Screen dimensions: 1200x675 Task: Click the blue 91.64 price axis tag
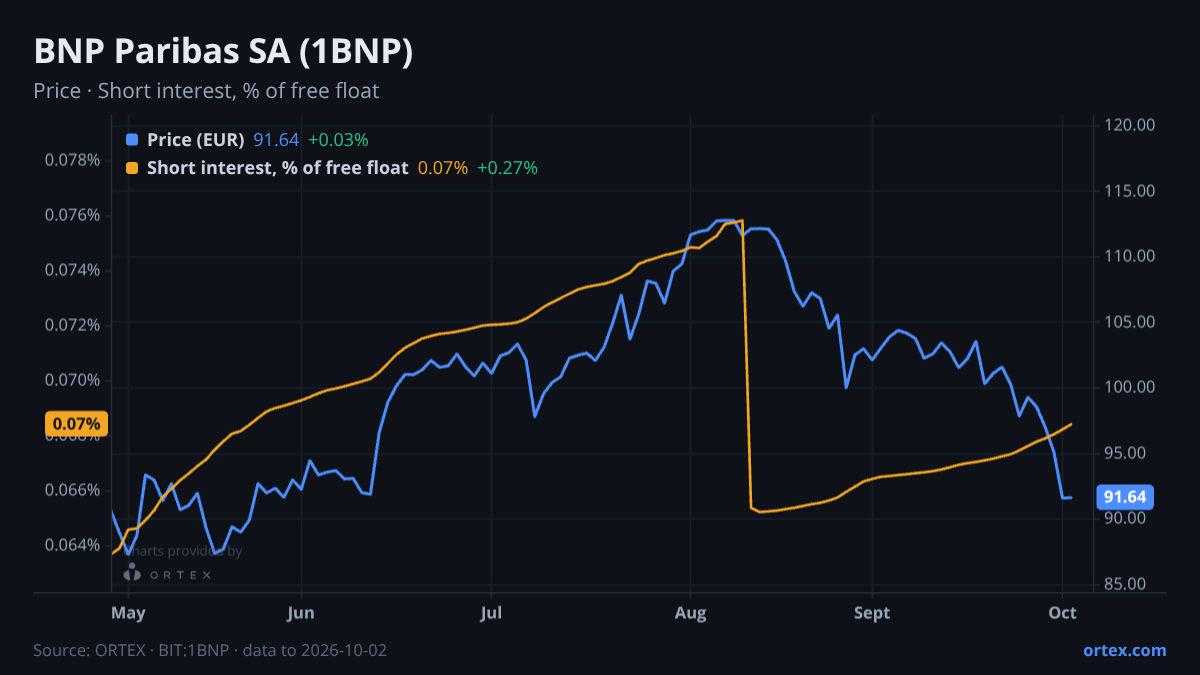pos(1126,497)
